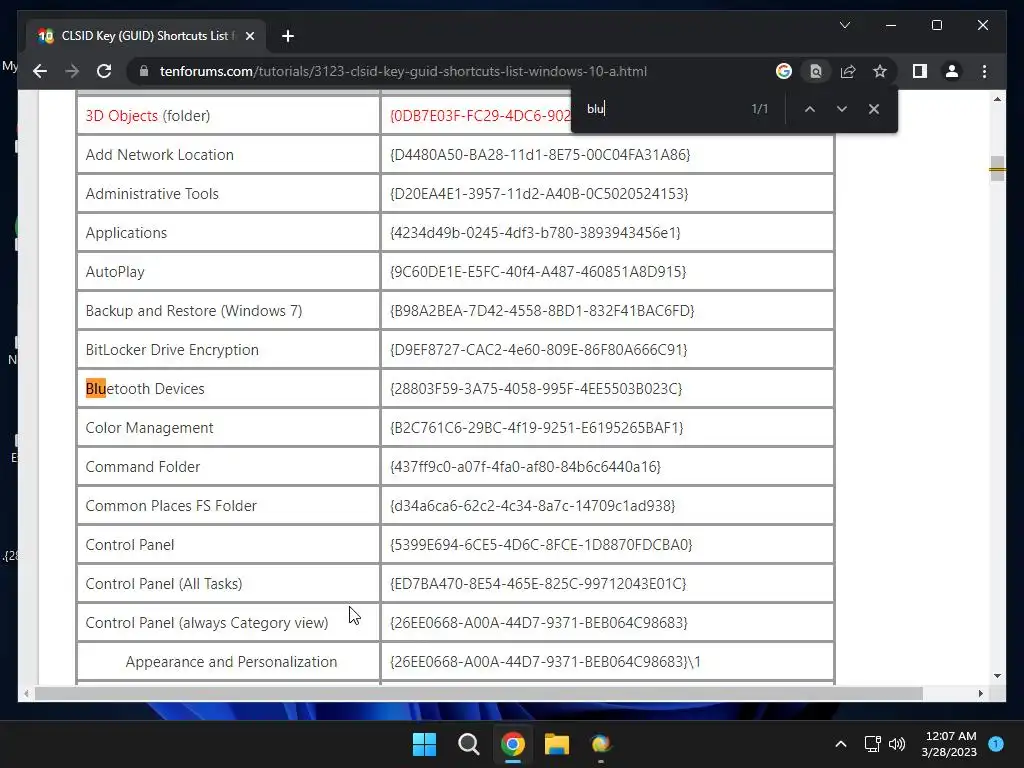This screenshot has width=1024, height=768.
Task: Open the 3D Objects link
Action: 121,116
